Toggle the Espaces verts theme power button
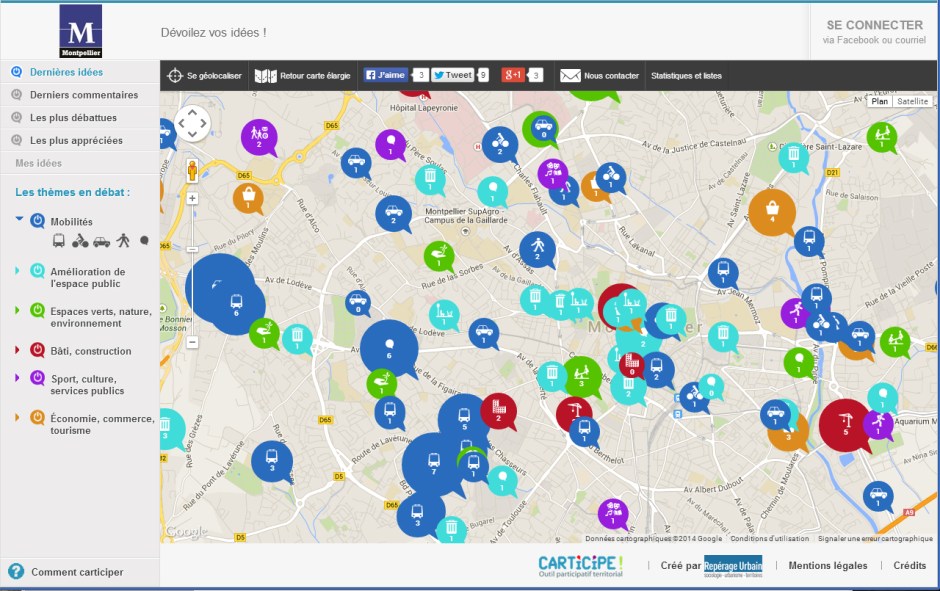The height and width of the screenshot is (591, 940). tap(37, 311)
